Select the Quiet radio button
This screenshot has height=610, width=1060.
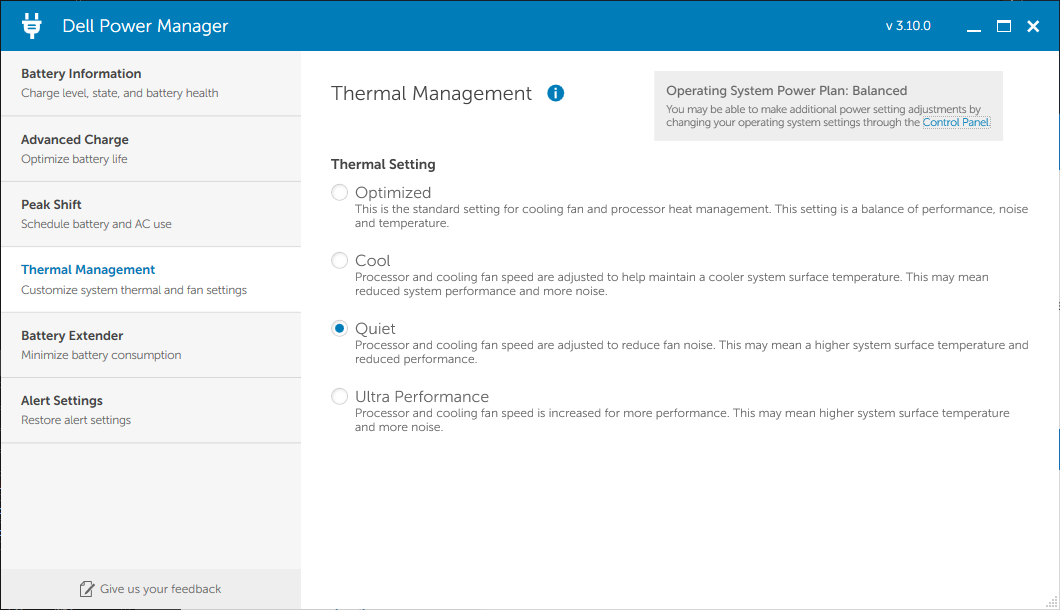pyautogui.click(x=340, y=328)
